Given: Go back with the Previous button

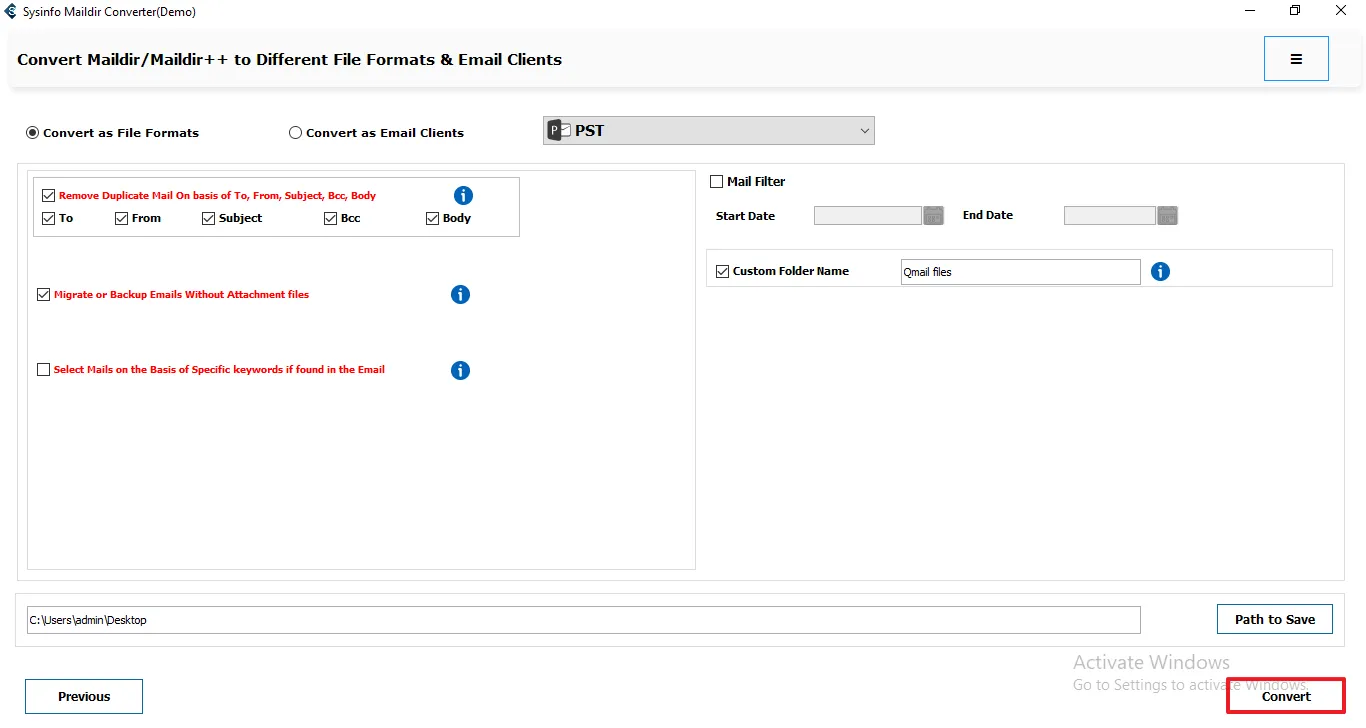Looking at the screenshot, I should 84,697.
